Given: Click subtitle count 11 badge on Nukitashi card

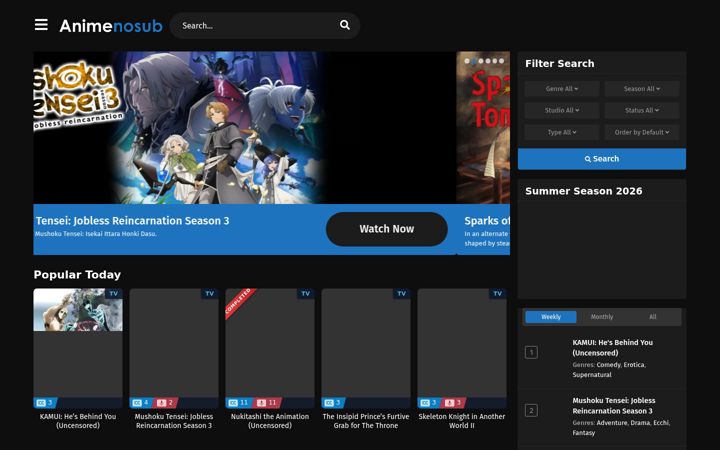Looking at the screenshot, I should point(239,403).
